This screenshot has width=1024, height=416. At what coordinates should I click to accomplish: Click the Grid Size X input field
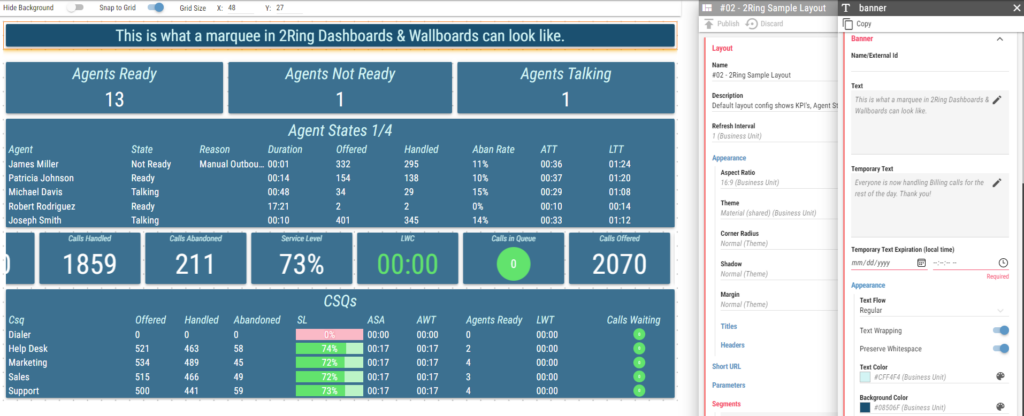[240, 8]
